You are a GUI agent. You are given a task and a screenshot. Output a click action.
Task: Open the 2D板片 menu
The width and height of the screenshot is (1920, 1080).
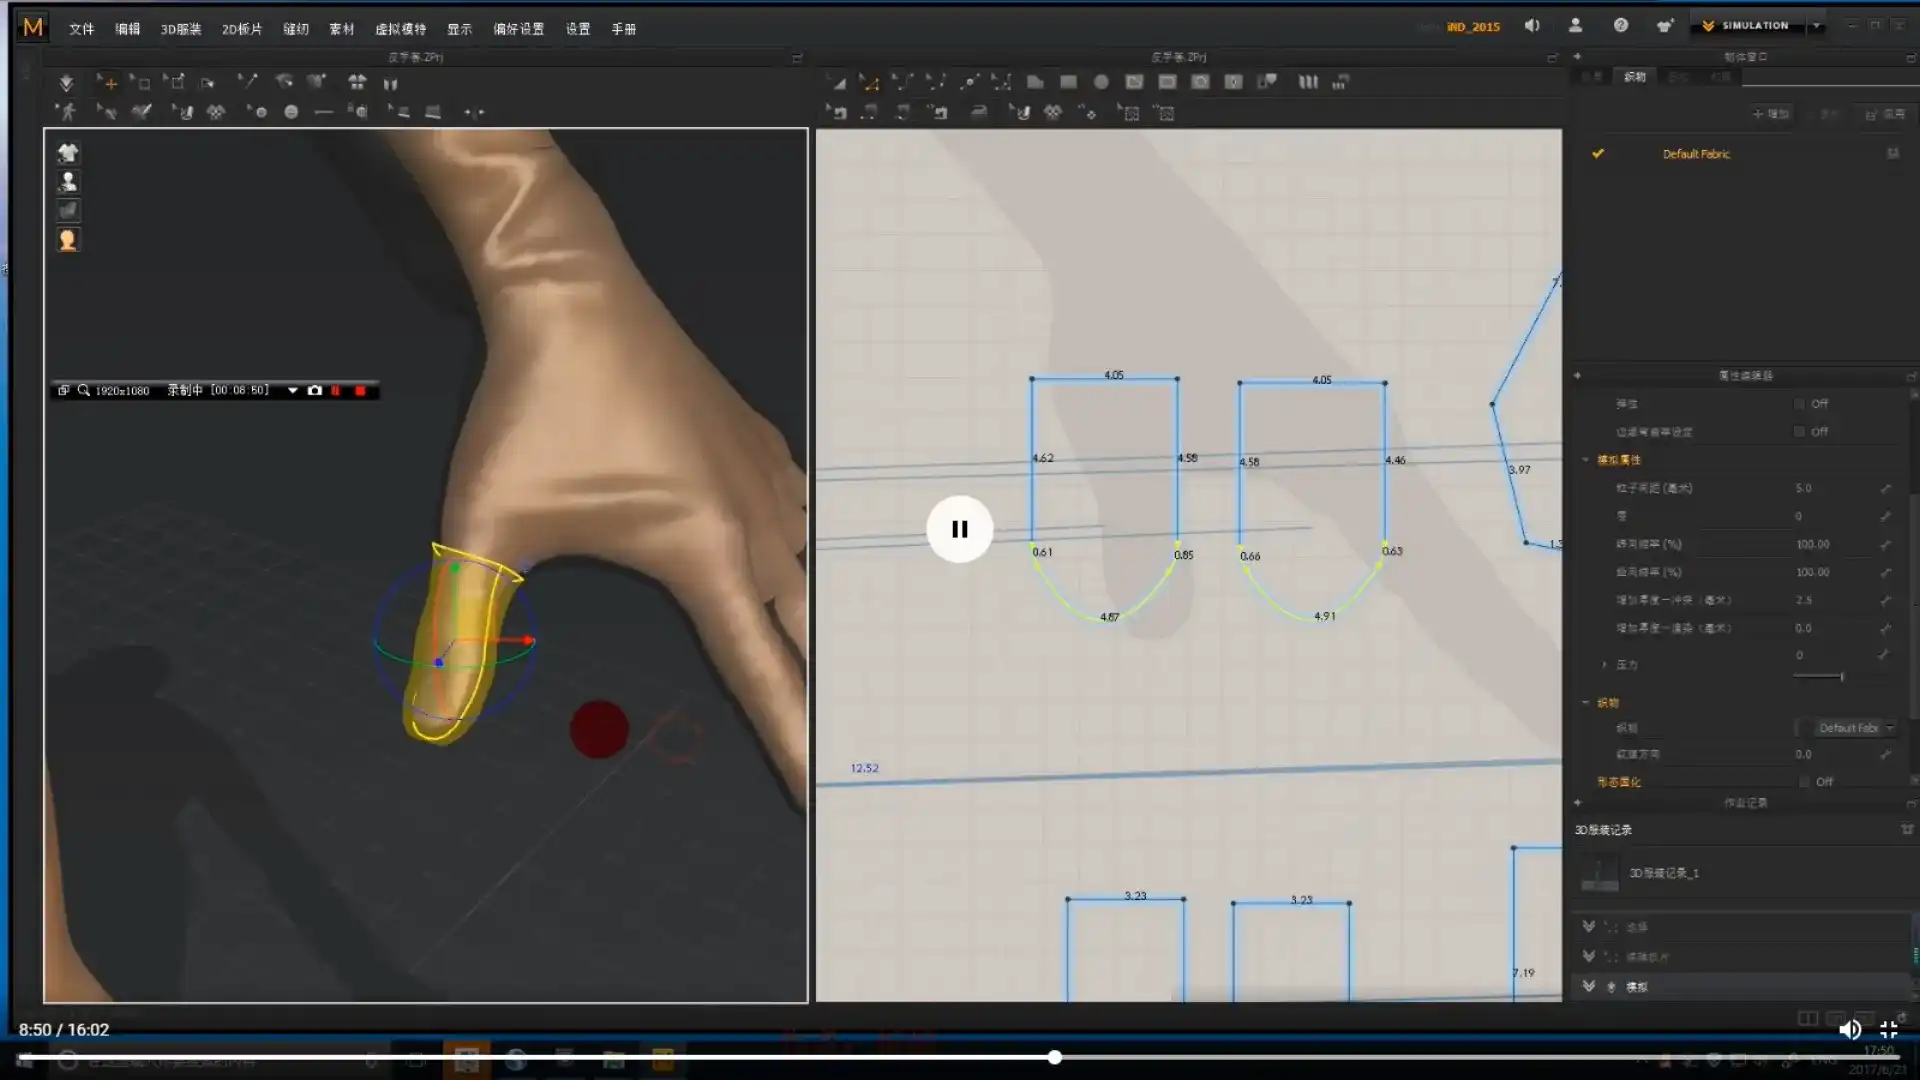point(241,29)
